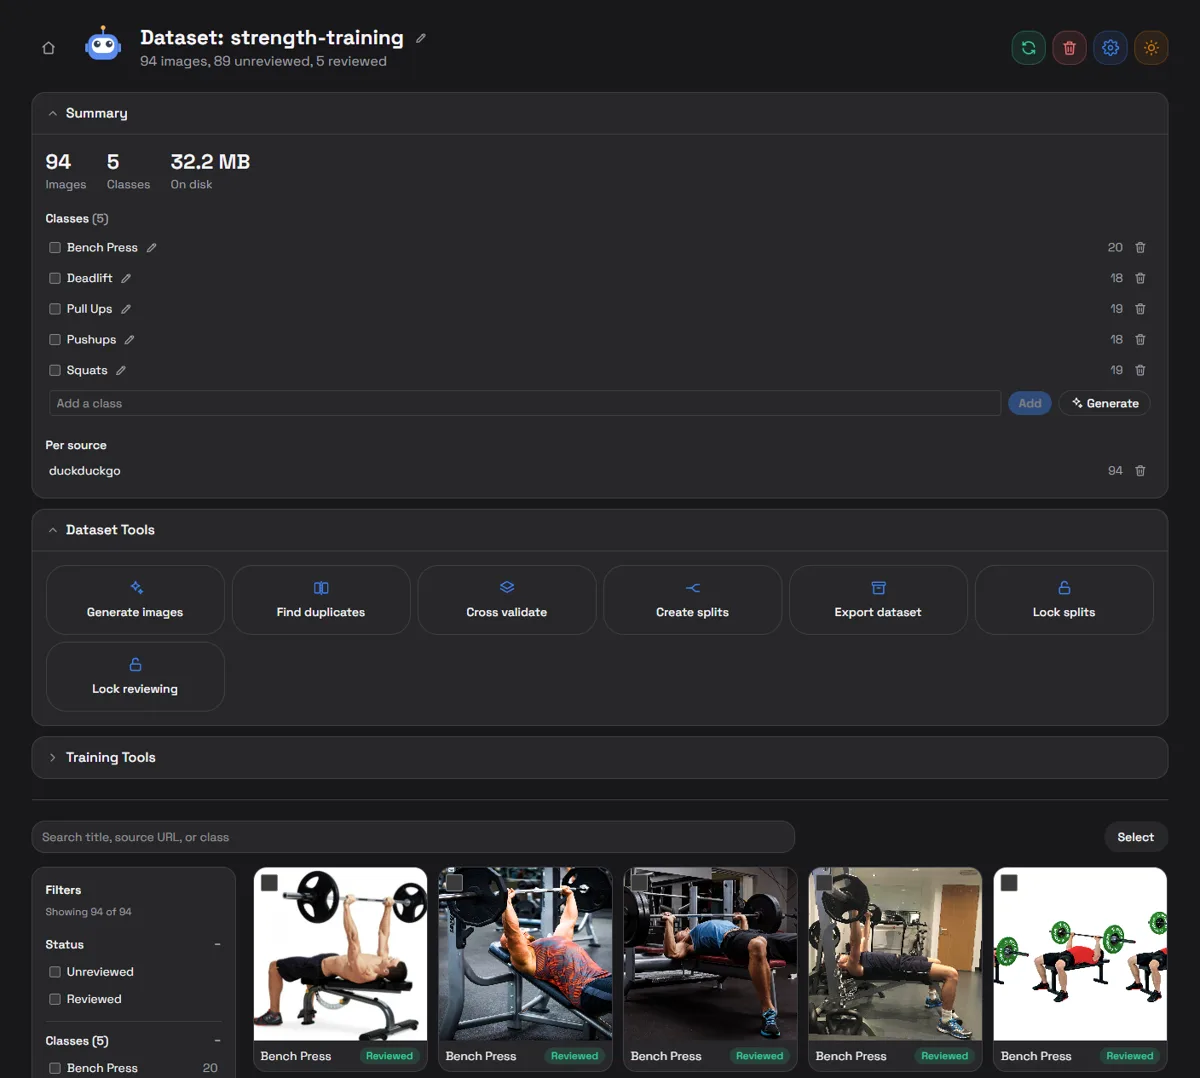The image size is (1200, 1078).
Task: Rename Deadlift class pencil icon
Action: (126, 278)
